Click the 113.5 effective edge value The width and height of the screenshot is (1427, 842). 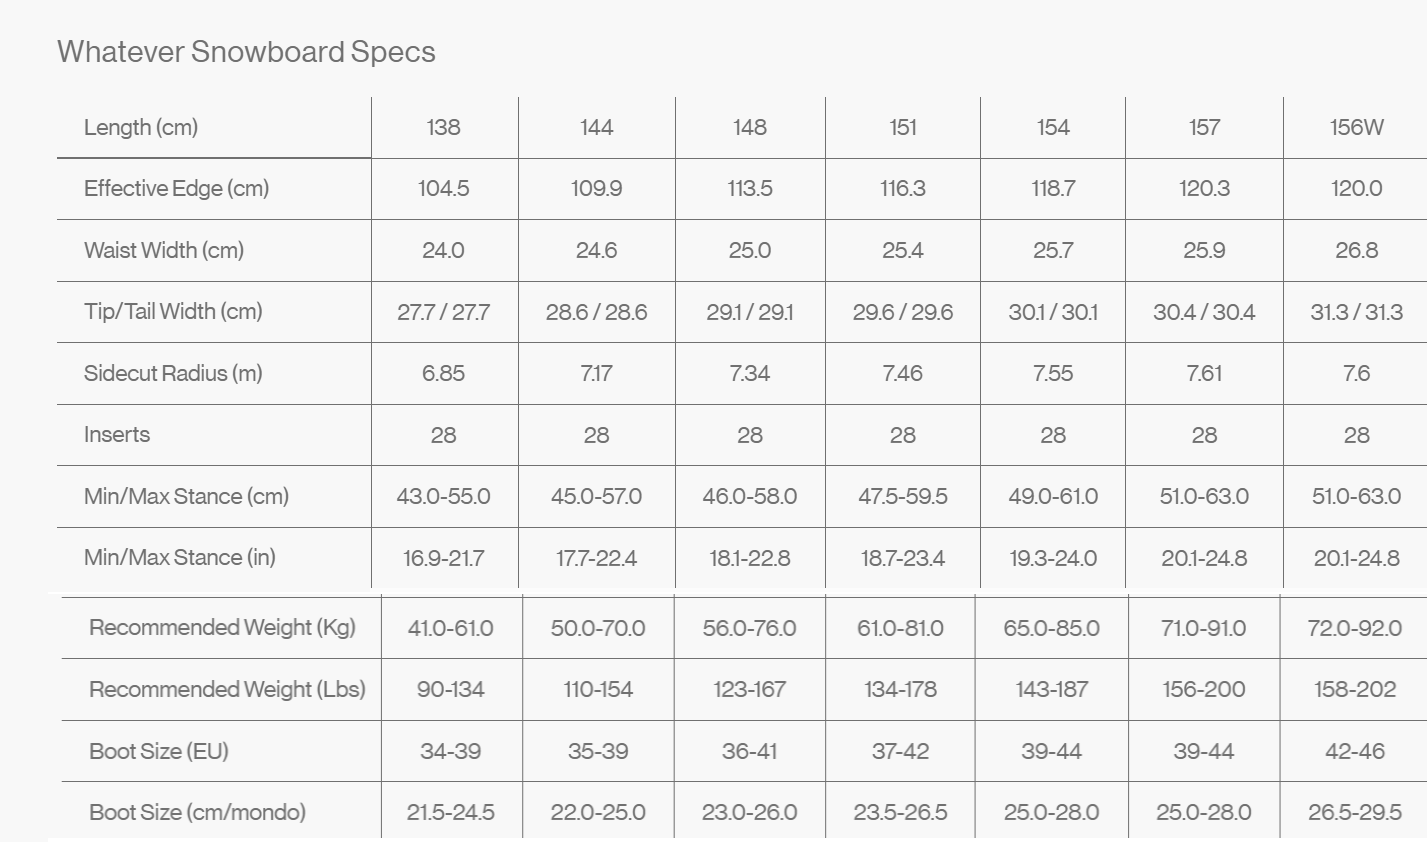tap(749, 189)
